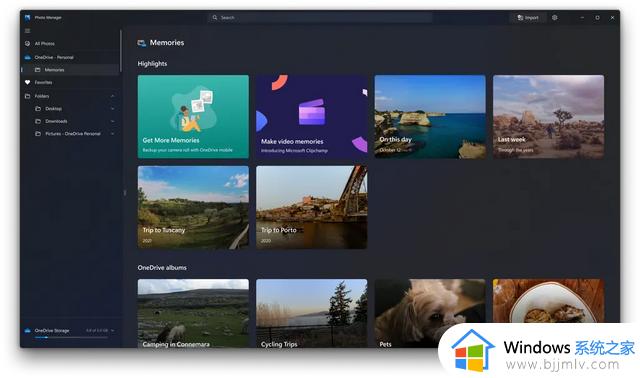Expand the Desktop folder chevron

tap(112, 109)
